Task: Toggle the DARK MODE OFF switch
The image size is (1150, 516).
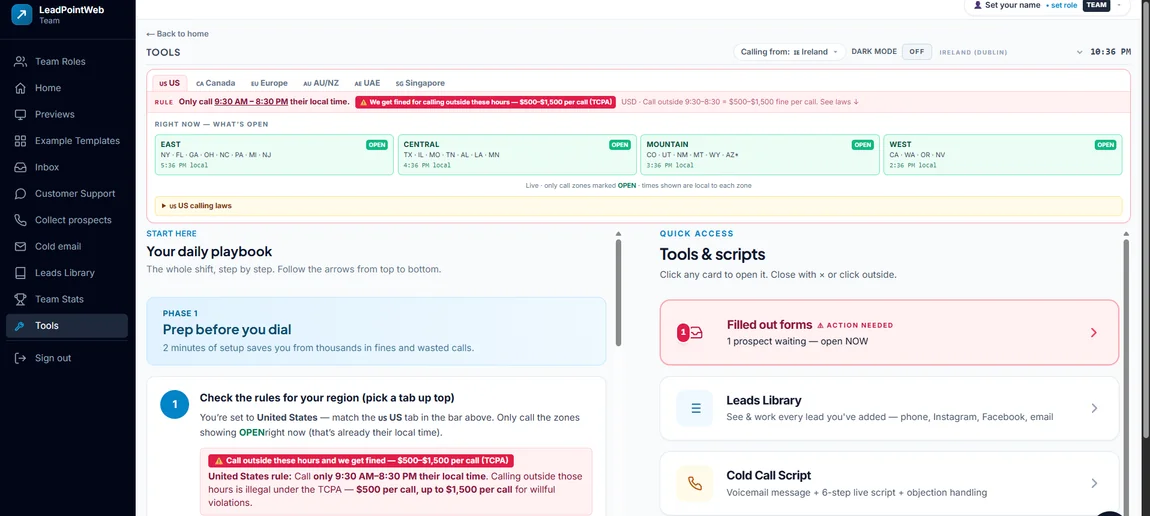Action: point(917,52)
